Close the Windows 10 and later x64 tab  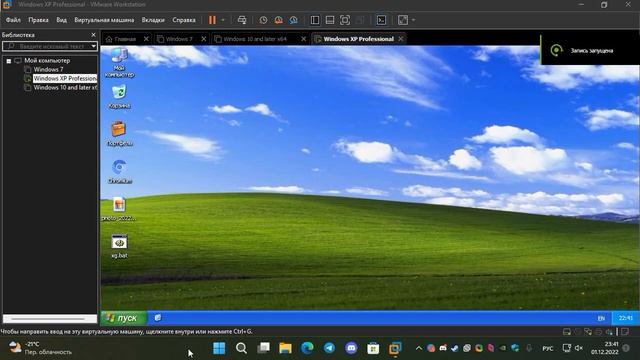[303, 39]
